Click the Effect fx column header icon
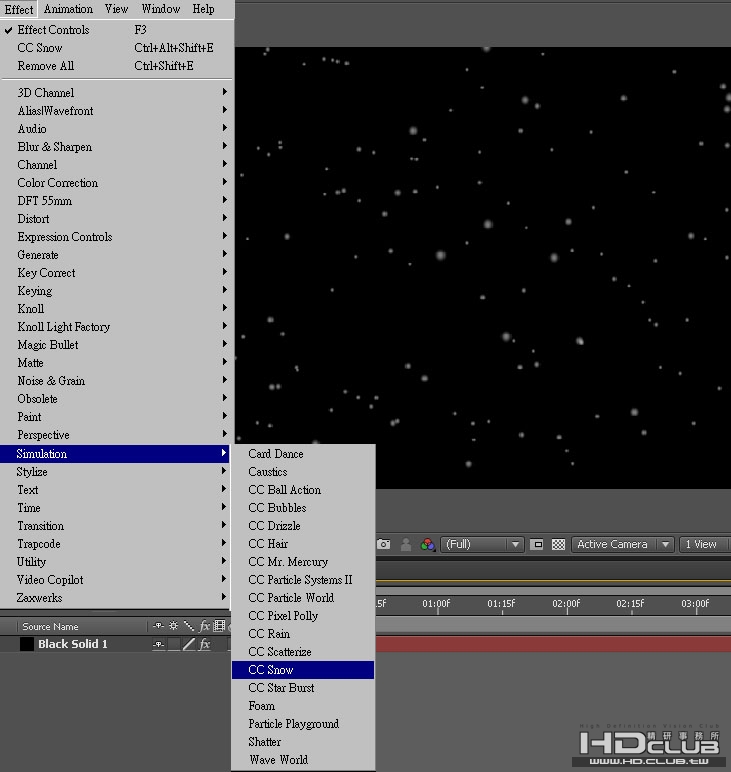 point(204,626)
